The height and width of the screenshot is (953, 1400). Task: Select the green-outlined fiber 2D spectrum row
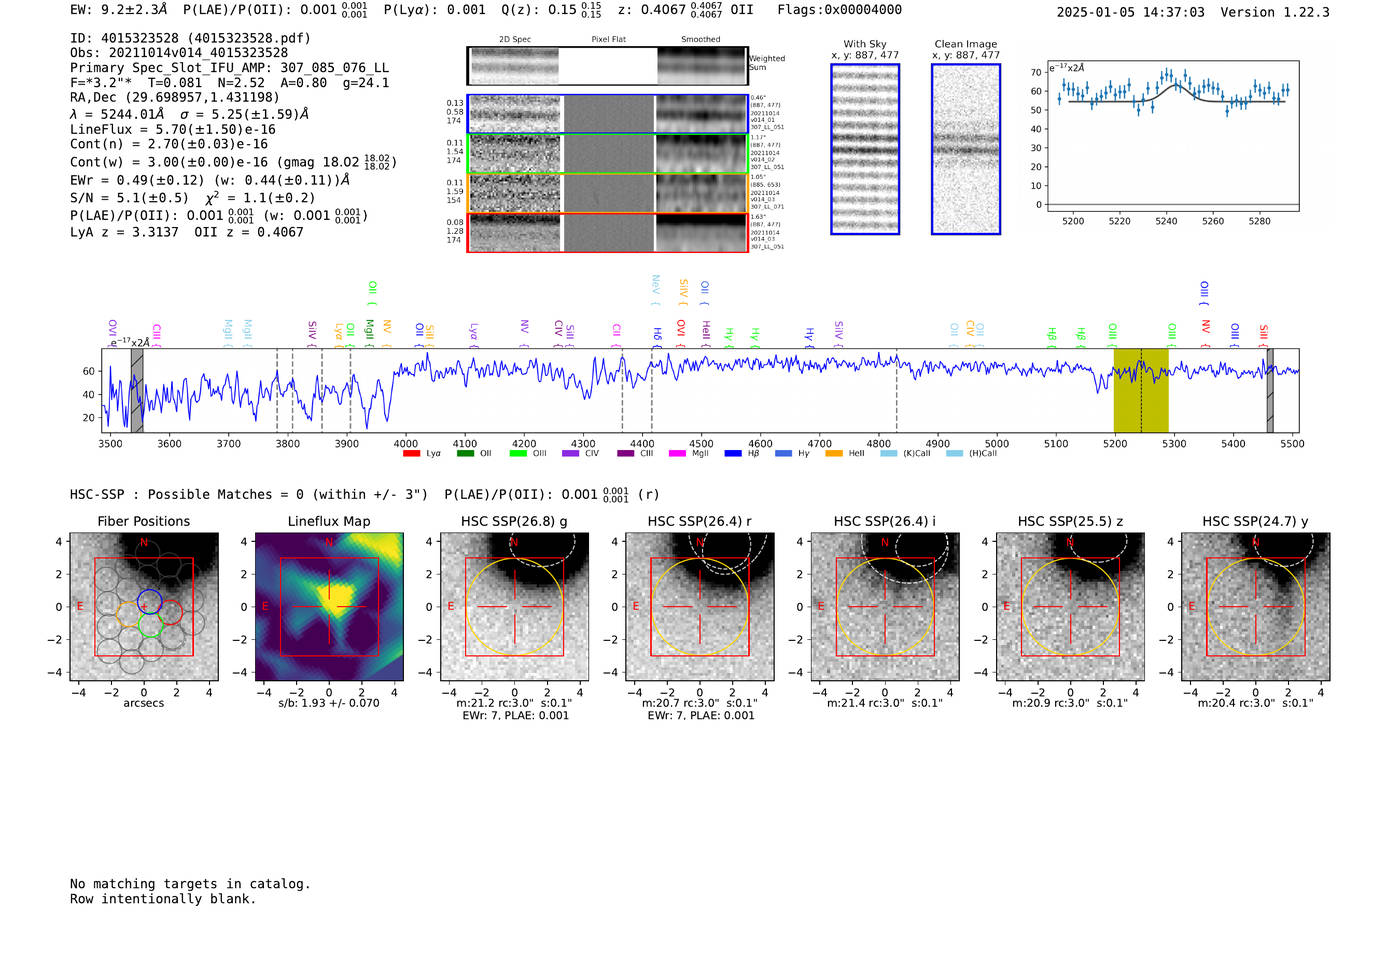pos(608,154)
